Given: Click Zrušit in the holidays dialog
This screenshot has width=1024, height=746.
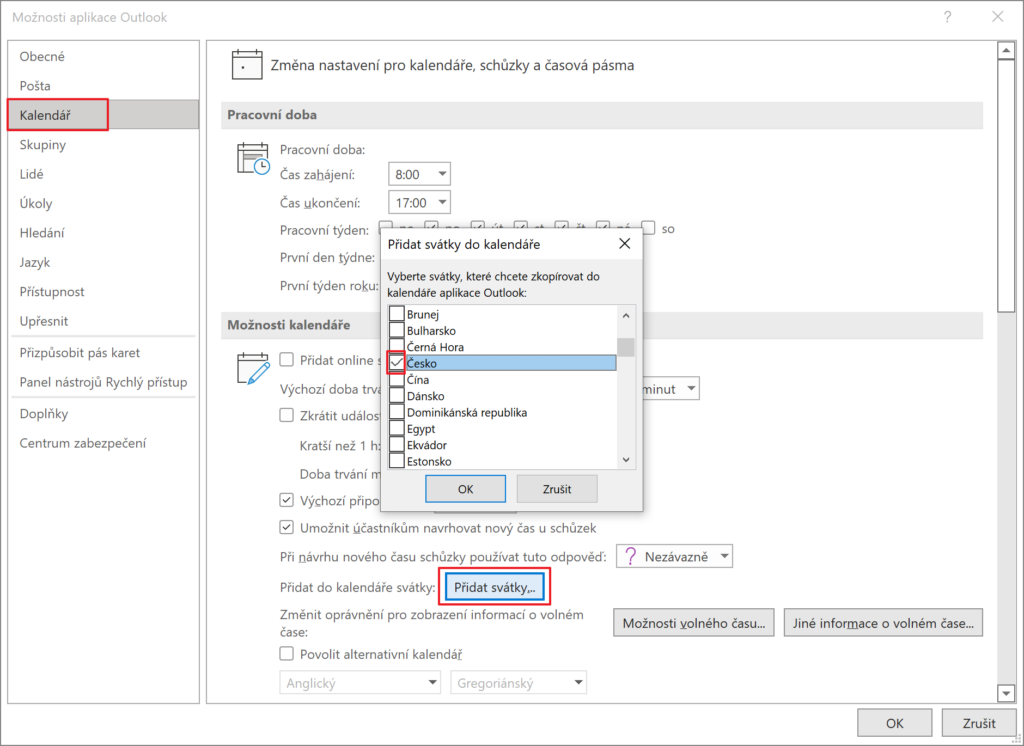Looking at the screenshot, I should (557, 489).
